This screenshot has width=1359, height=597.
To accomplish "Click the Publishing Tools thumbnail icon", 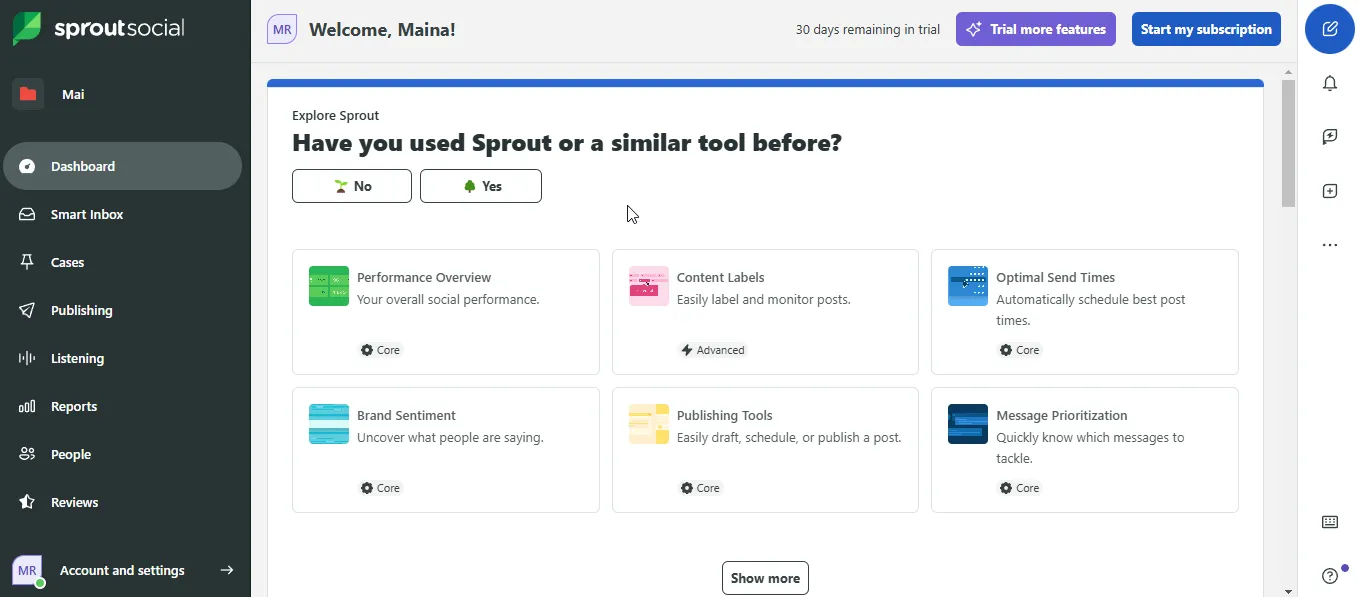I will (649, 424).
